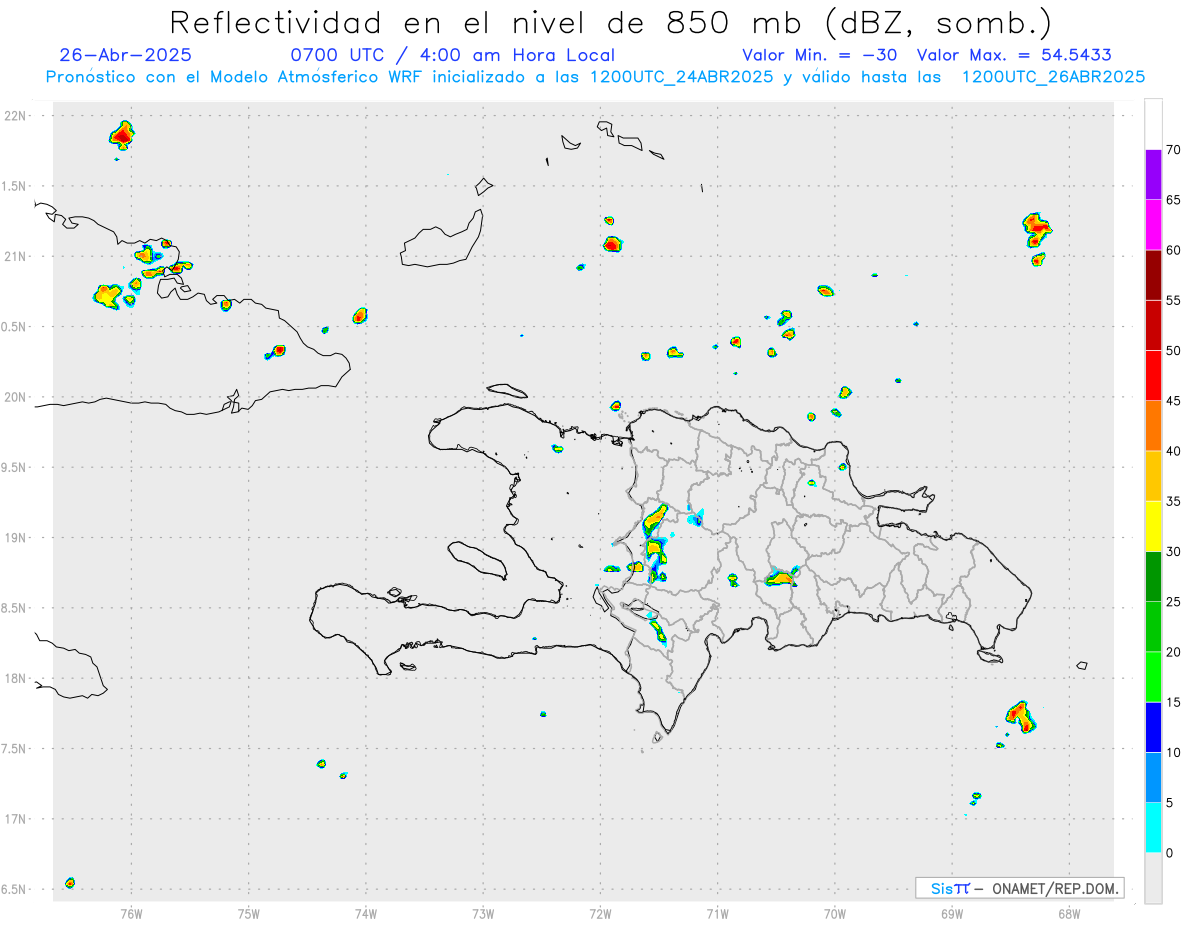Click the cyan 0–5 dBZ colorbar segment
The image size is (1200, 927).
coord(1153,827)
